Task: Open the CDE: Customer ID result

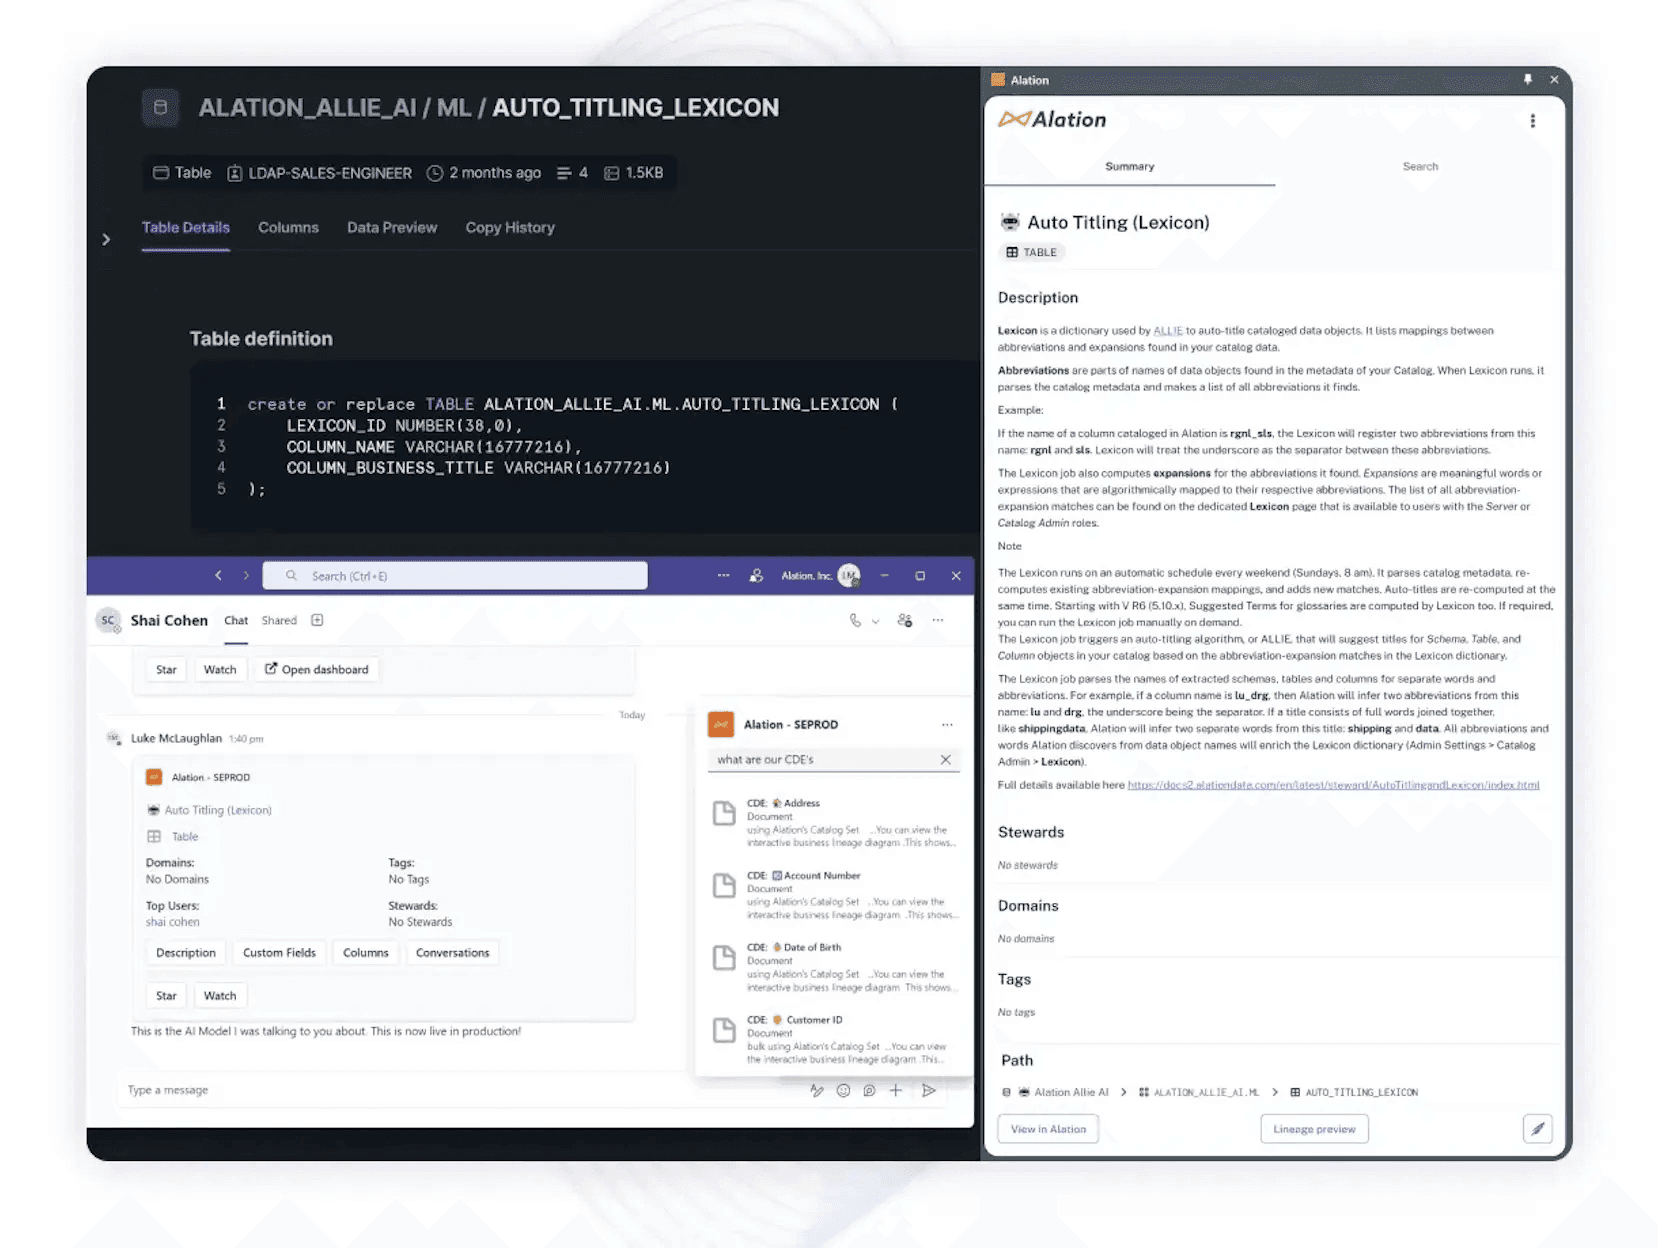Action: click(x=834, y=1040)
